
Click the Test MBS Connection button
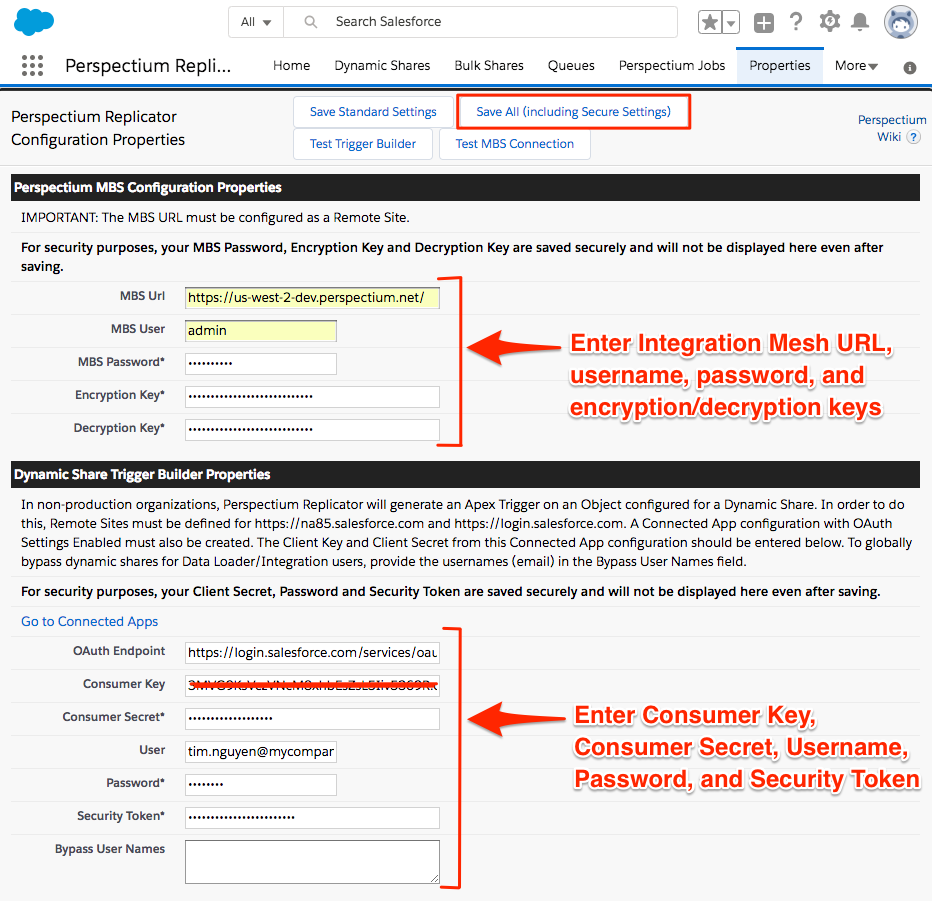[x=515, y=144]
